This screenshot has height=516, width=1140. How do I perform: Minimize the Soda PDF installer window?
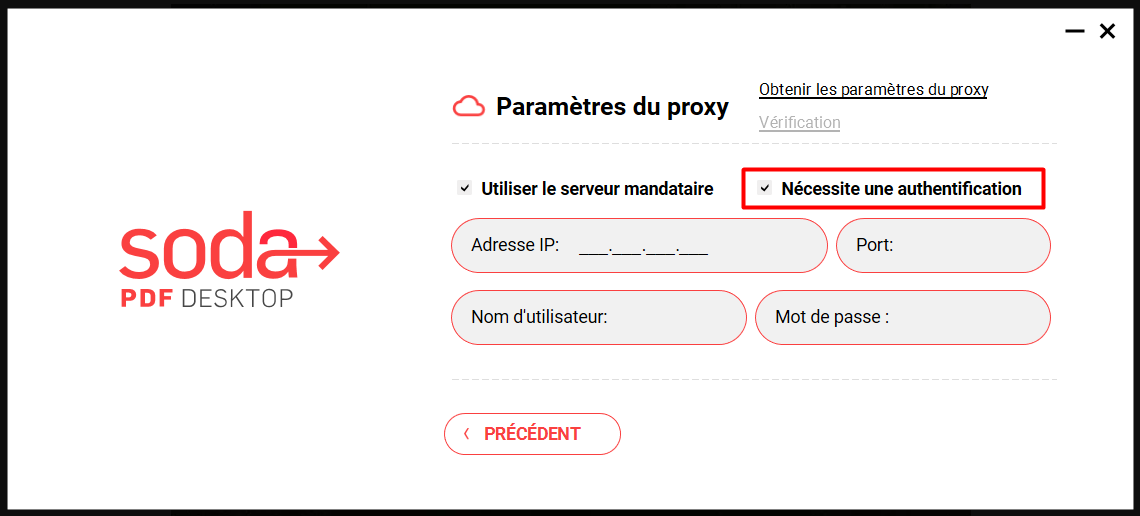click(x=1075, y=32)
